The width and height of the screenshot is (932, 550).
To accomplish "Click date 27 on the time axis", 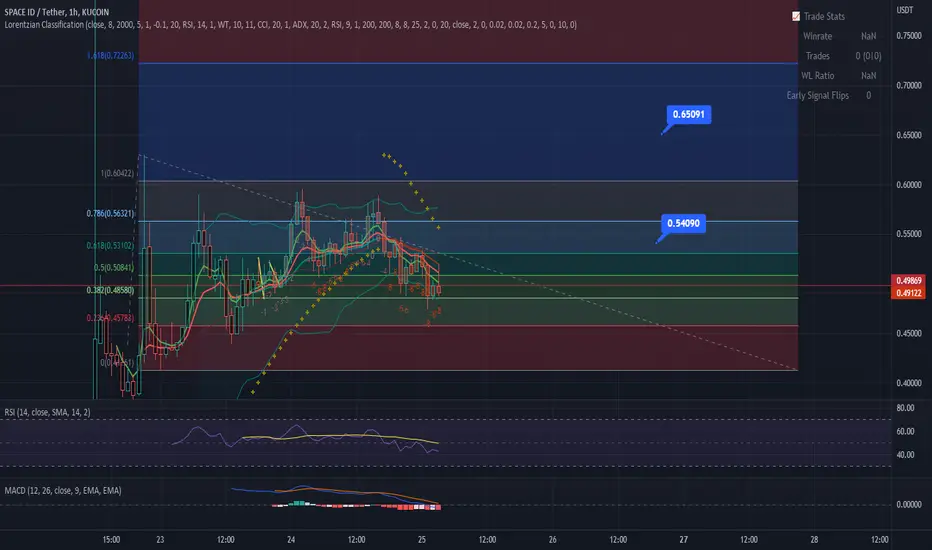I will pos(684,540).
